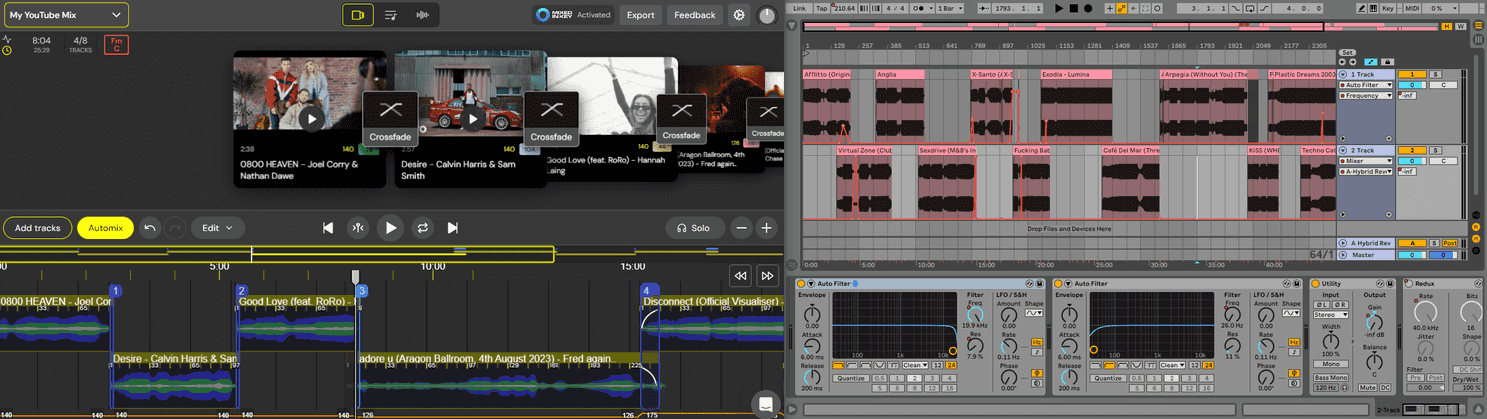Click Tap tempo in Ableton
This screenshot has height=419, width=1487.
(x=821, y=8)
